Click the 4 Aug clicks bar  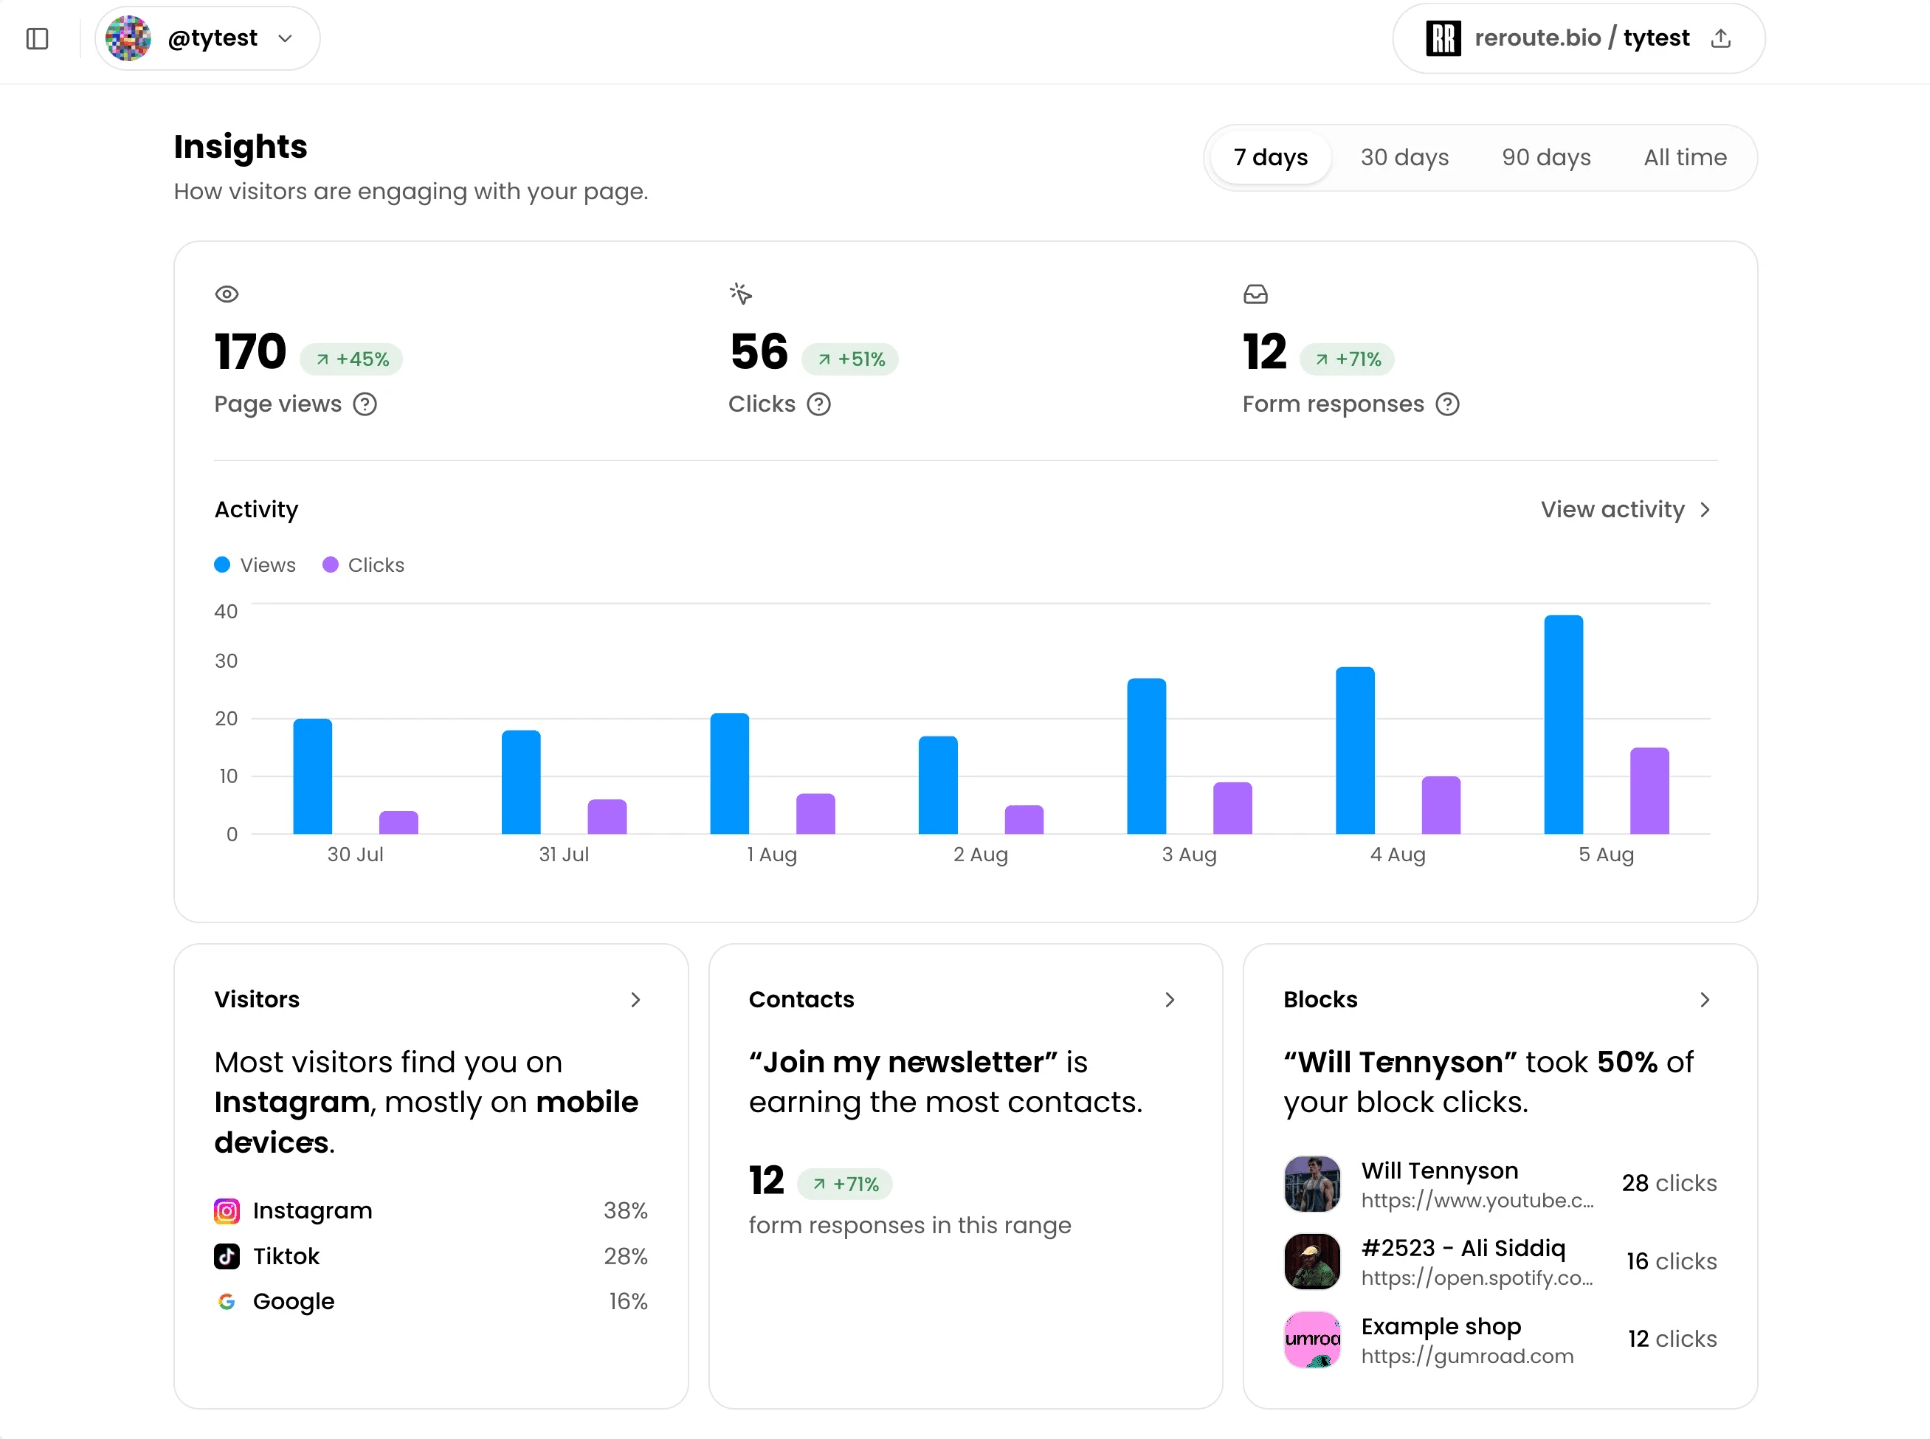coord(1441,805)
